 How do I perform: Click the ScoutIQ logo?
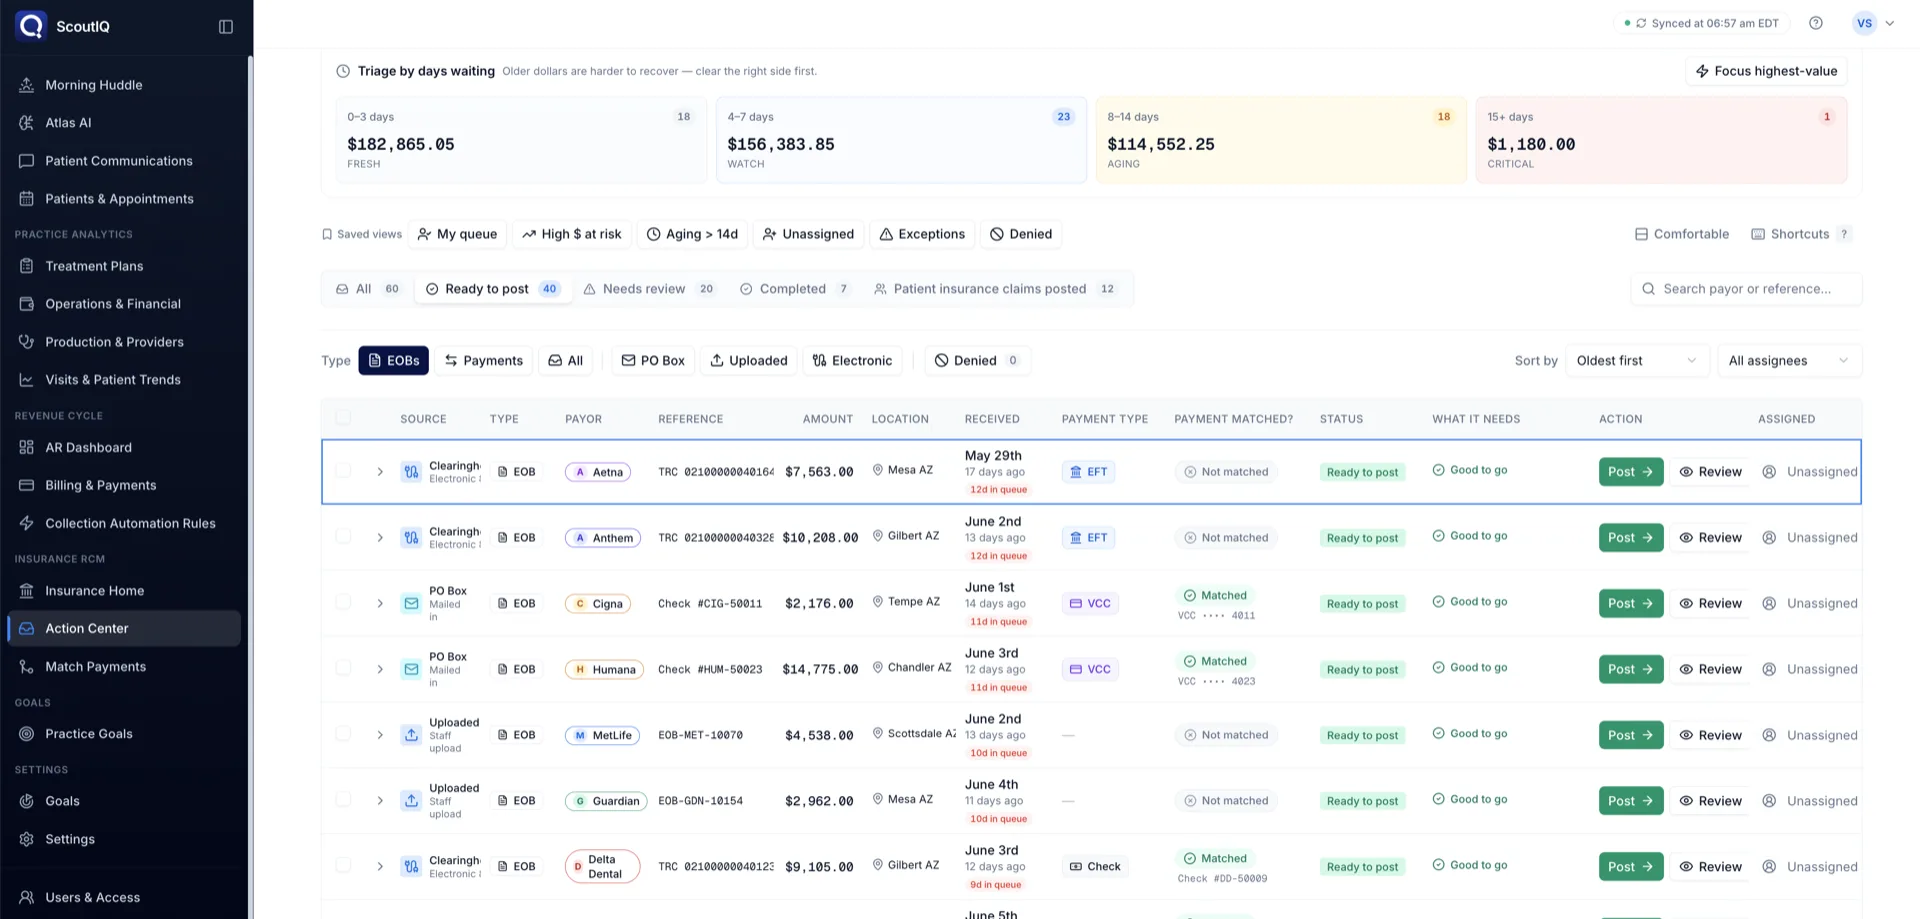click(x=31, y=26)
